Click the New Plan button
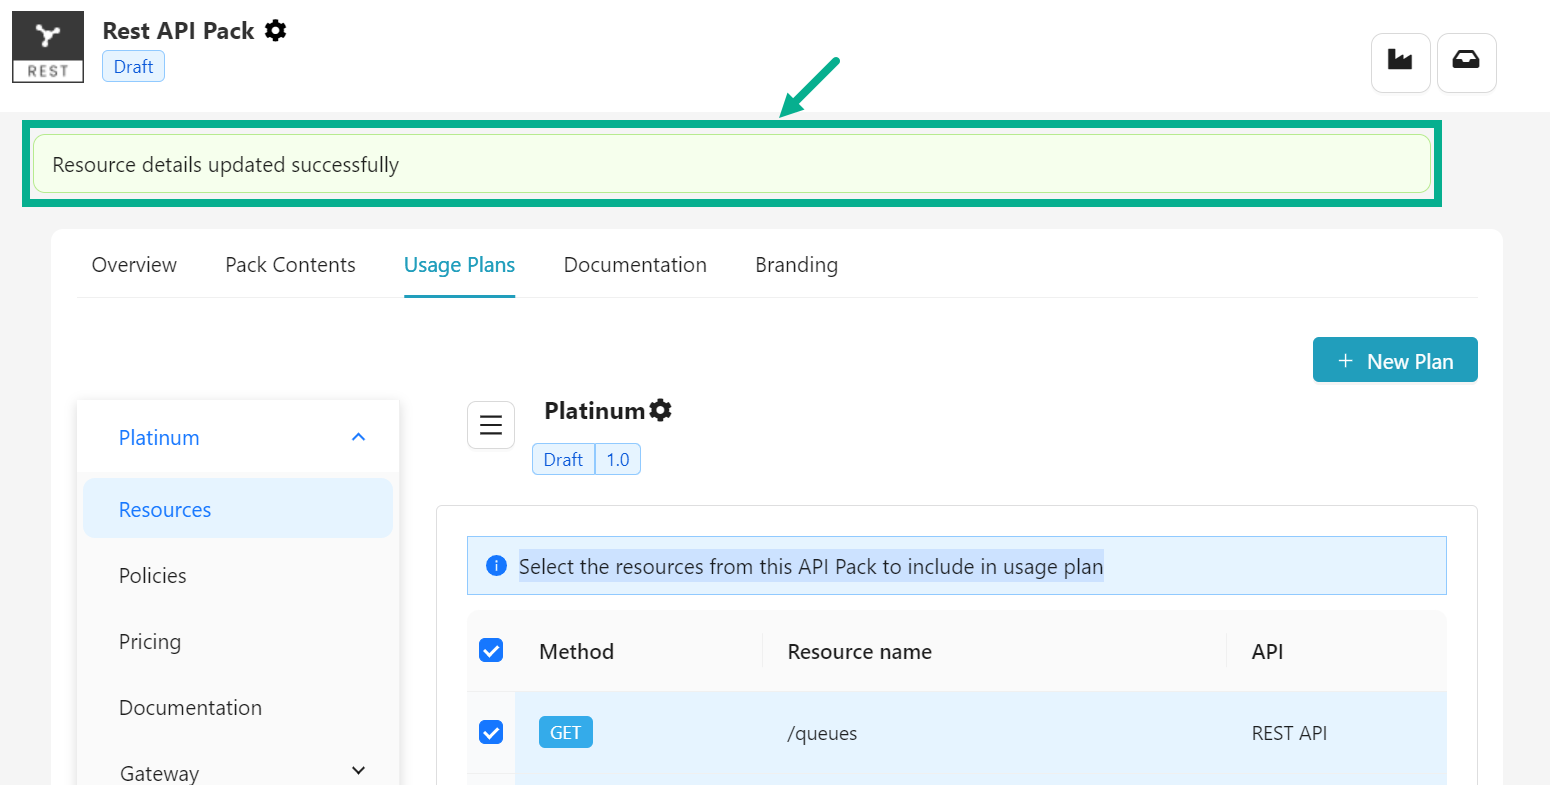Image resolution: width=1550 pixels, height=785 pixels. pos(1394,360)
